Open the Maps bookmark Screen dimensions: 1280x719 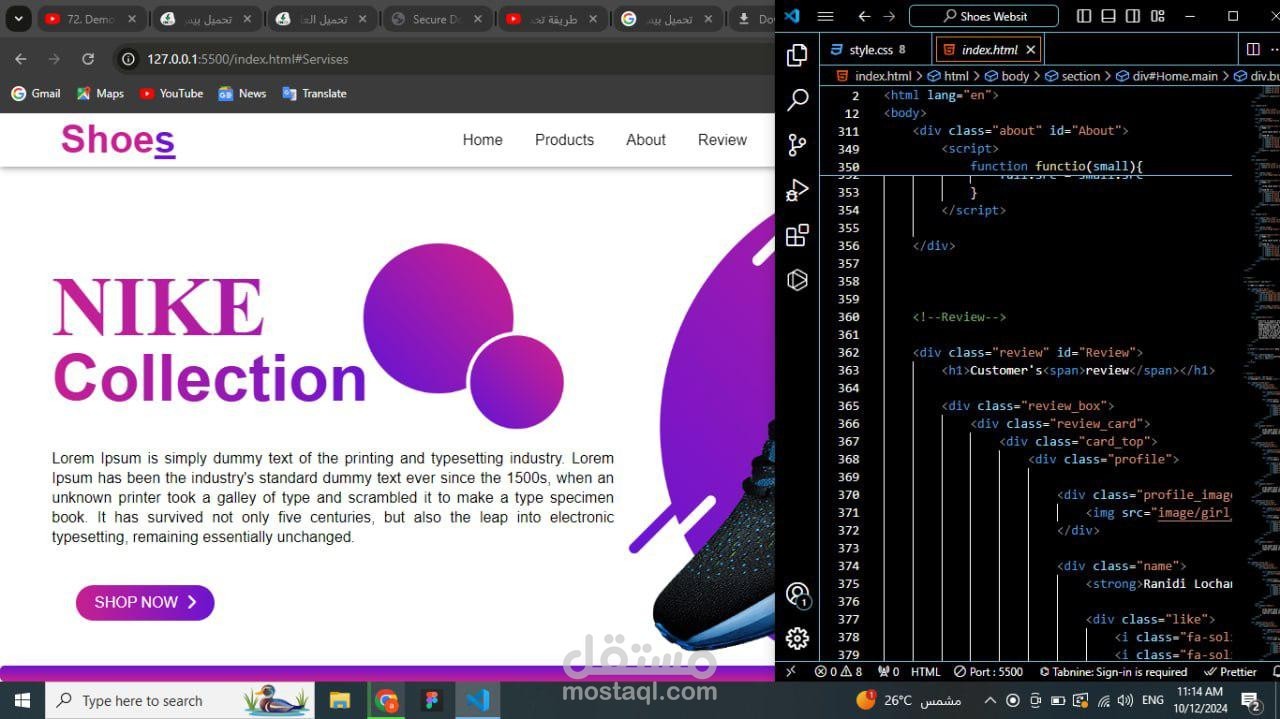pyautogui.click(x=100, y=93)
